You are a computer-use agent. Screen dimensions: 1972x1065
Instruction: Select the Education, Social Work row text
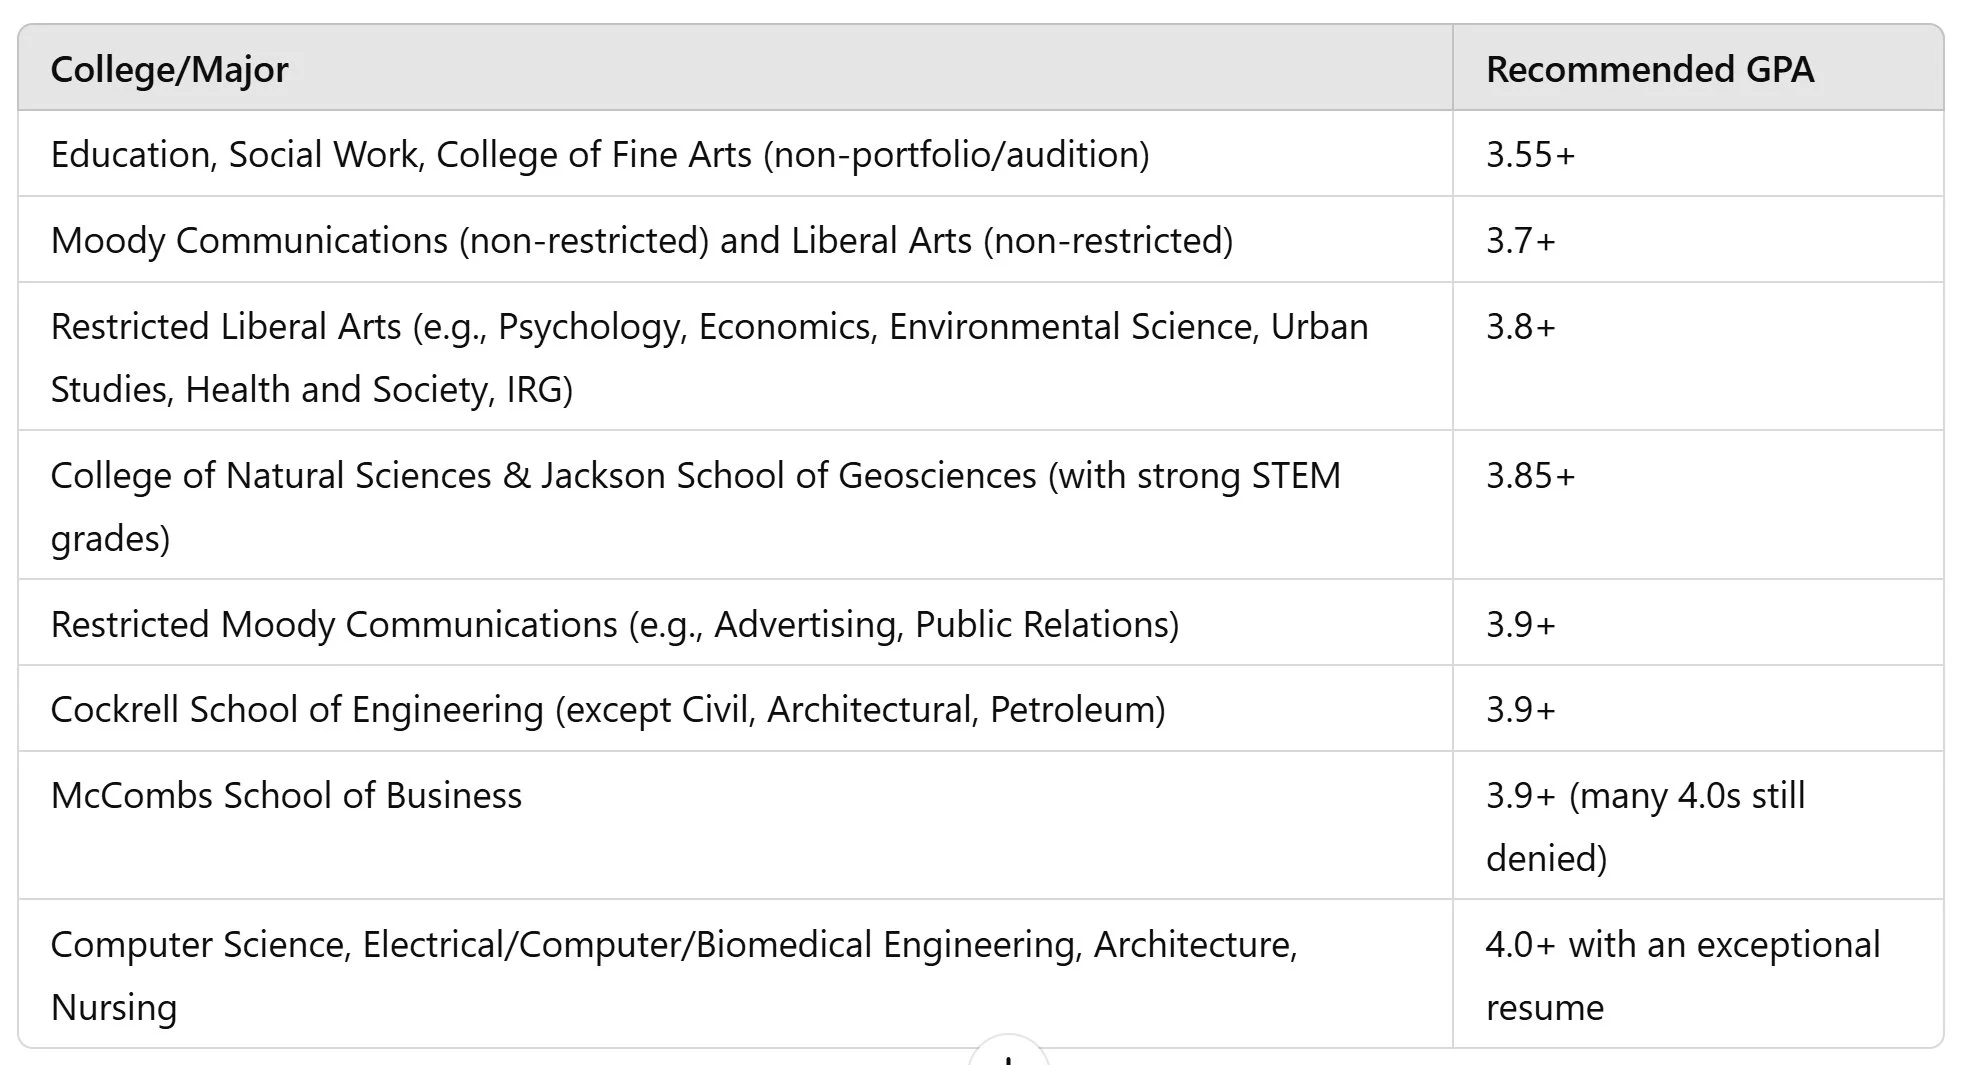[x=599, y=154]
